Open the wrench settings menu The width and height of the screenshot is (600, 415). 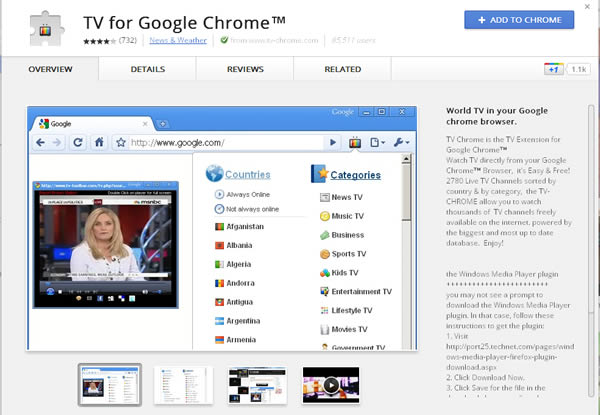tap(401, 143)
